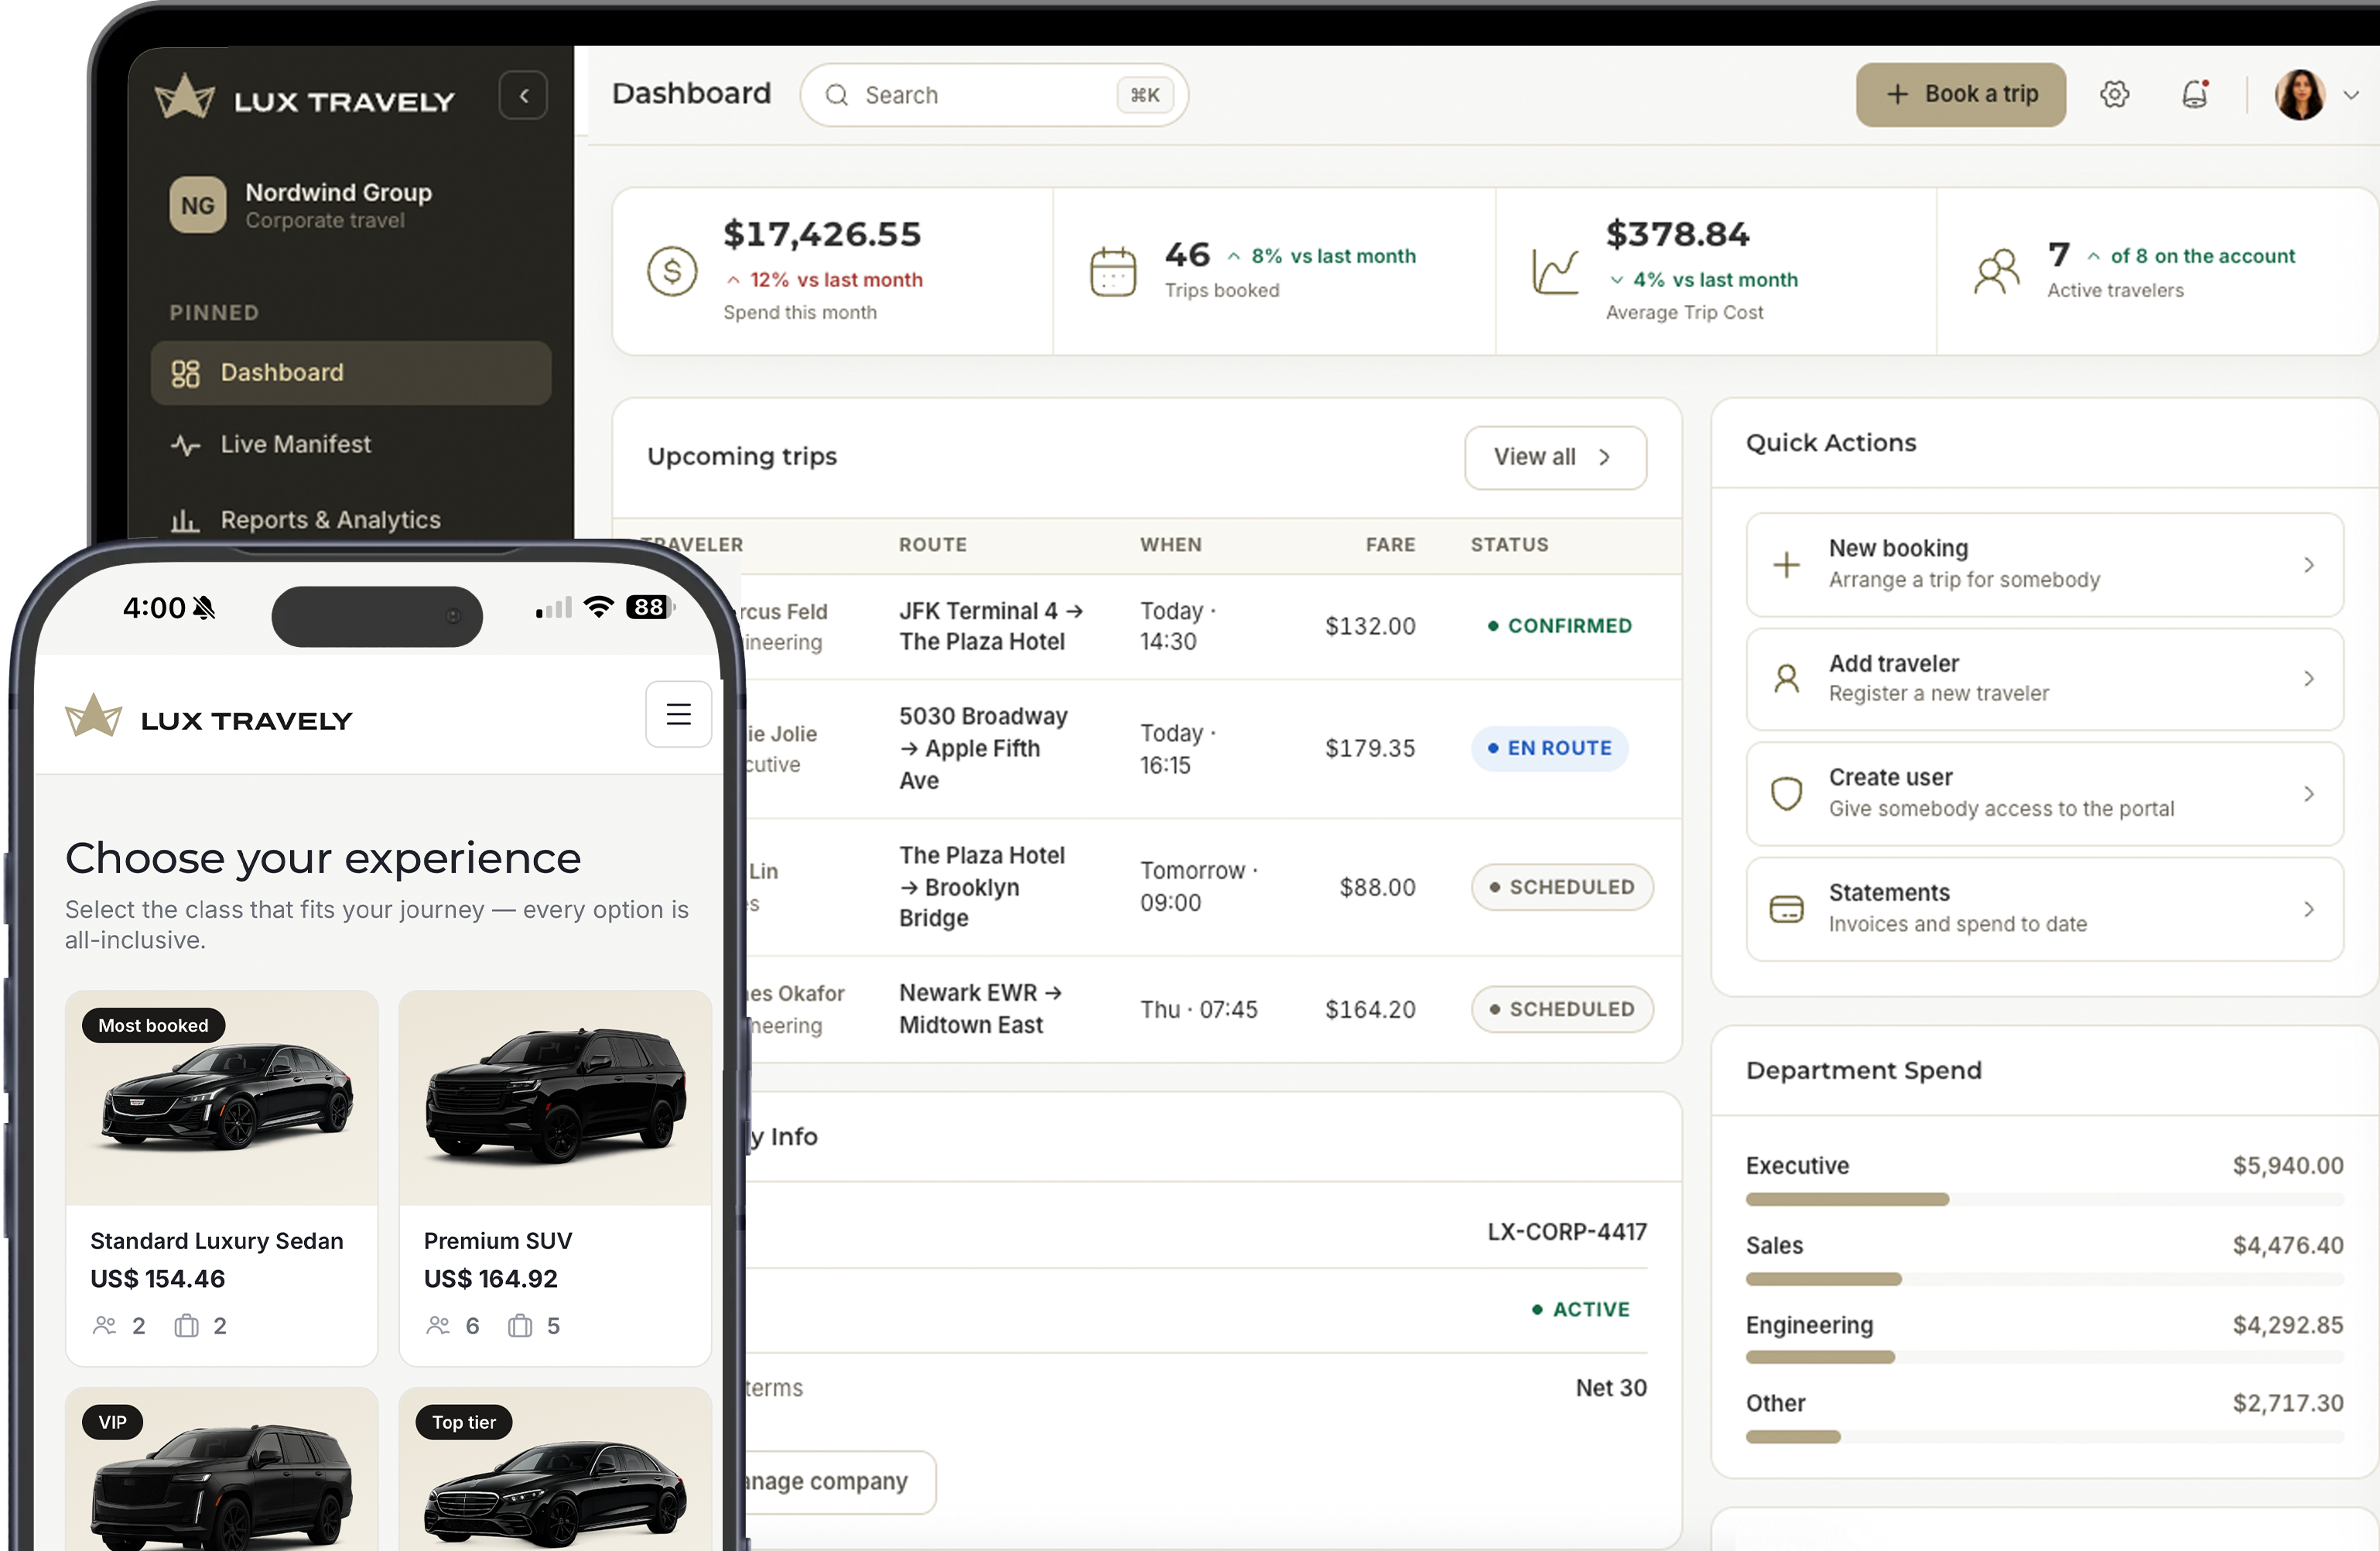Open Dashboard in the sidebar

click(350, 373)
